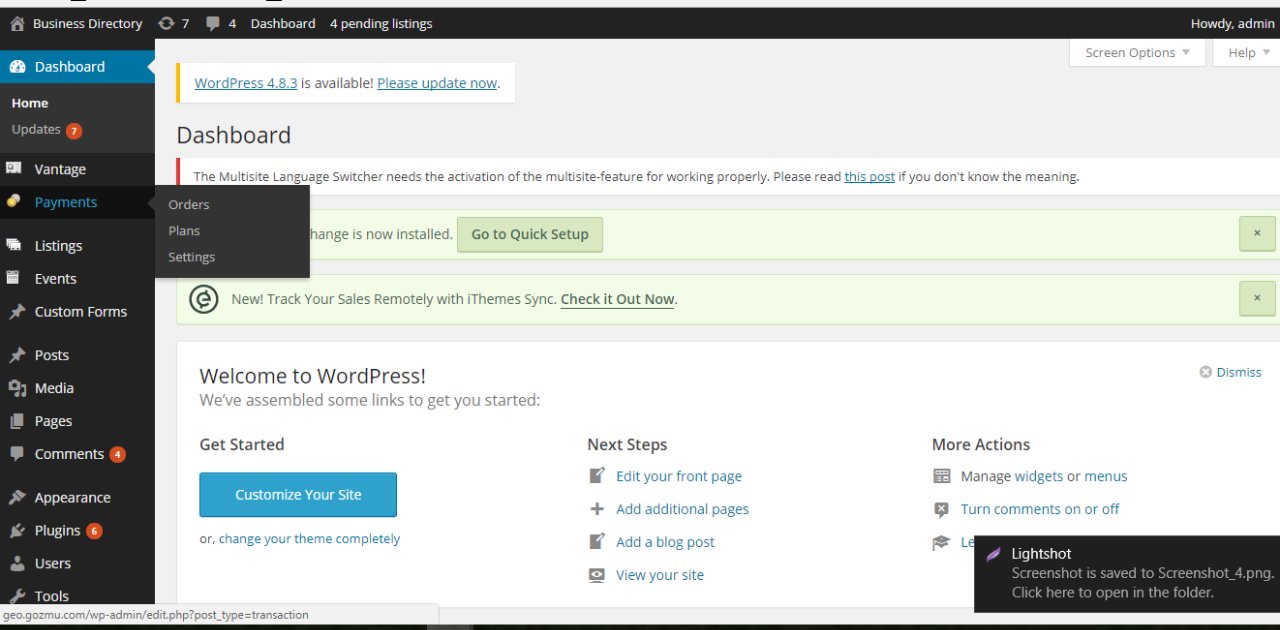Screen dimensions: 1280x630
Task: Click the Edit your front page link
Action: click(679, 476)
